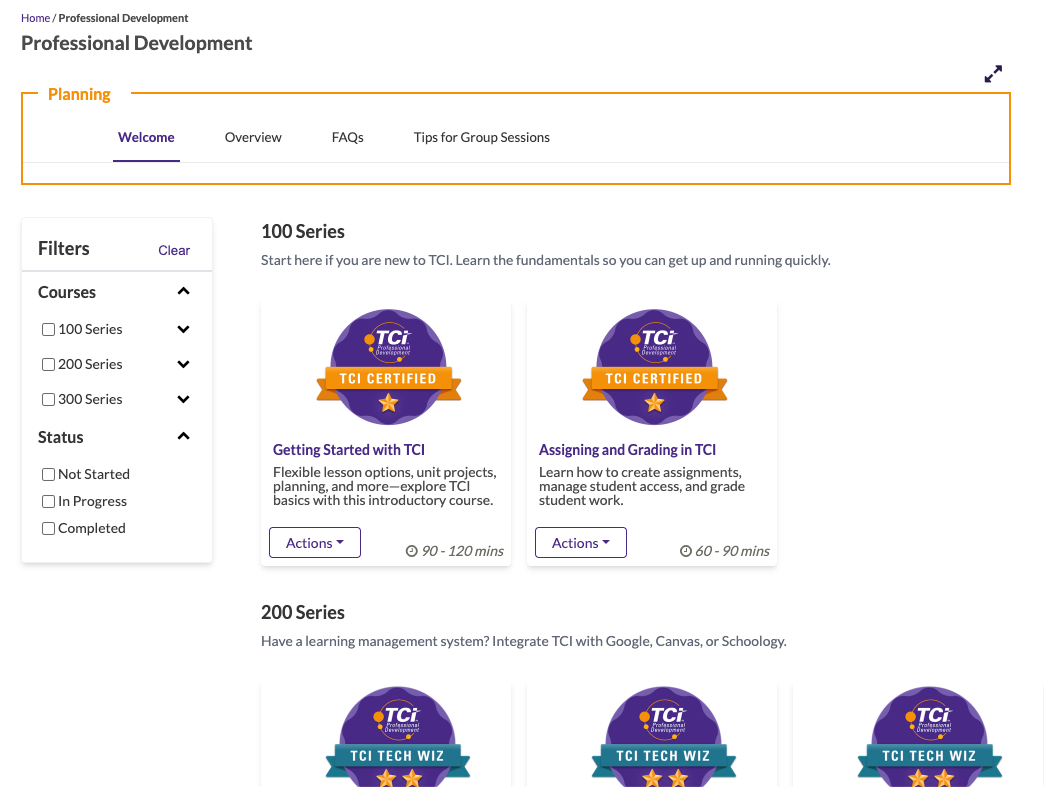Click the expand icon above the Planning panel
The height and width of the screenshot is (787, 1044).
[x=993, y=74]
